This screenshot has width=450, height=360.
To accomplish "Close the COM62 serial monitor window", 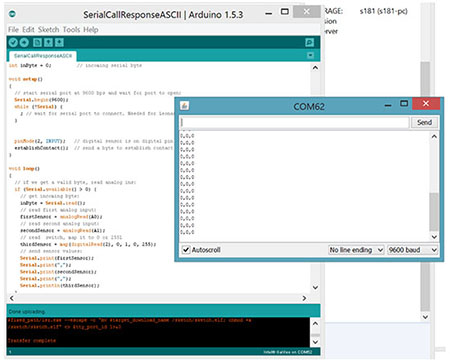I will coord(426,104).
